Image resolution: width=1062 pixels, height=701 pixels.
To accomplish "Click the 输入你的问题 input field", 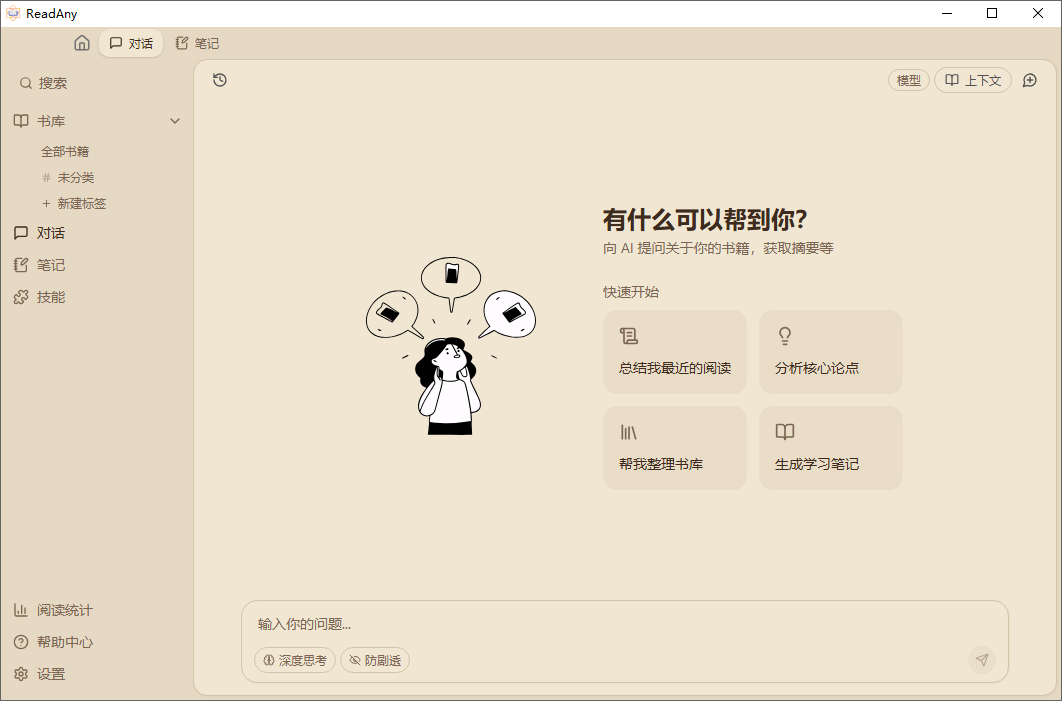I will [500, 623].
